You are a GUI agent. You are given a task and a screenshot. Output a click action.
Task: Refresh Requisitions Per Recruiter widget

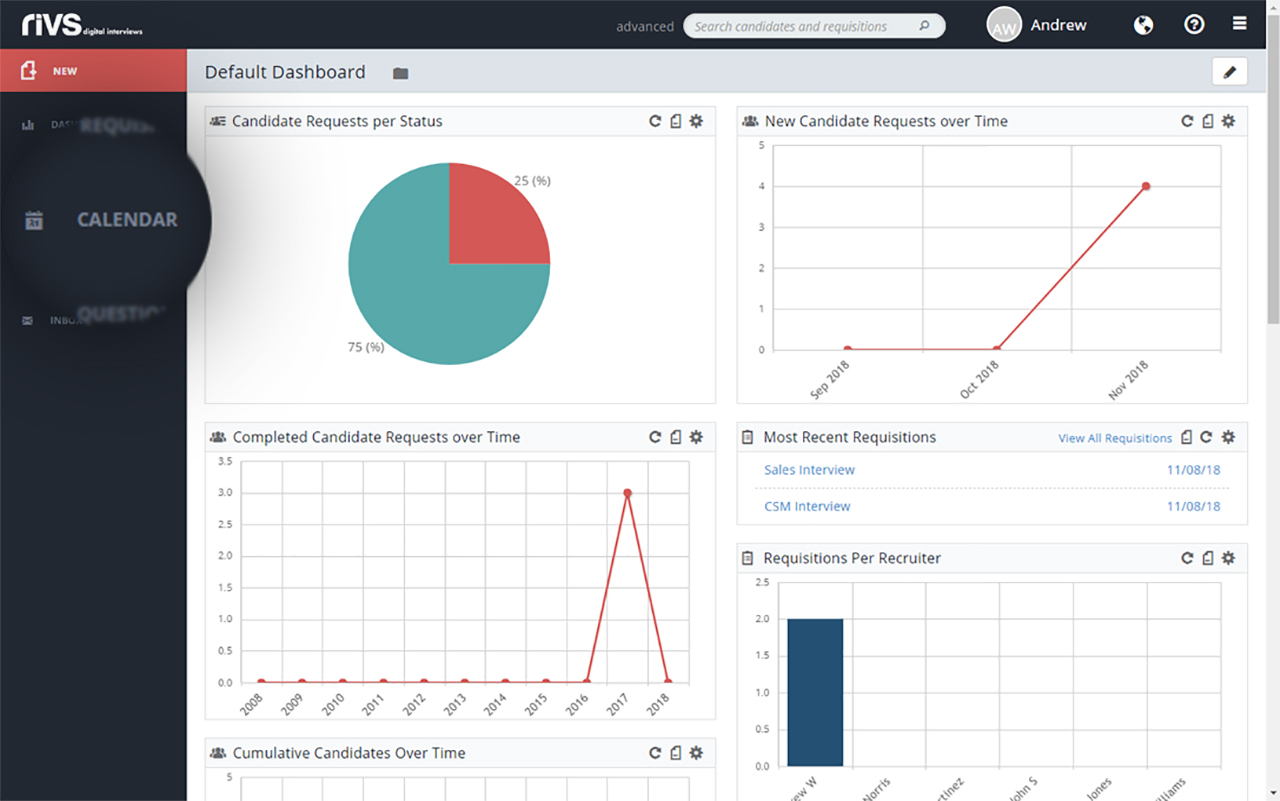pos(1187,558)
